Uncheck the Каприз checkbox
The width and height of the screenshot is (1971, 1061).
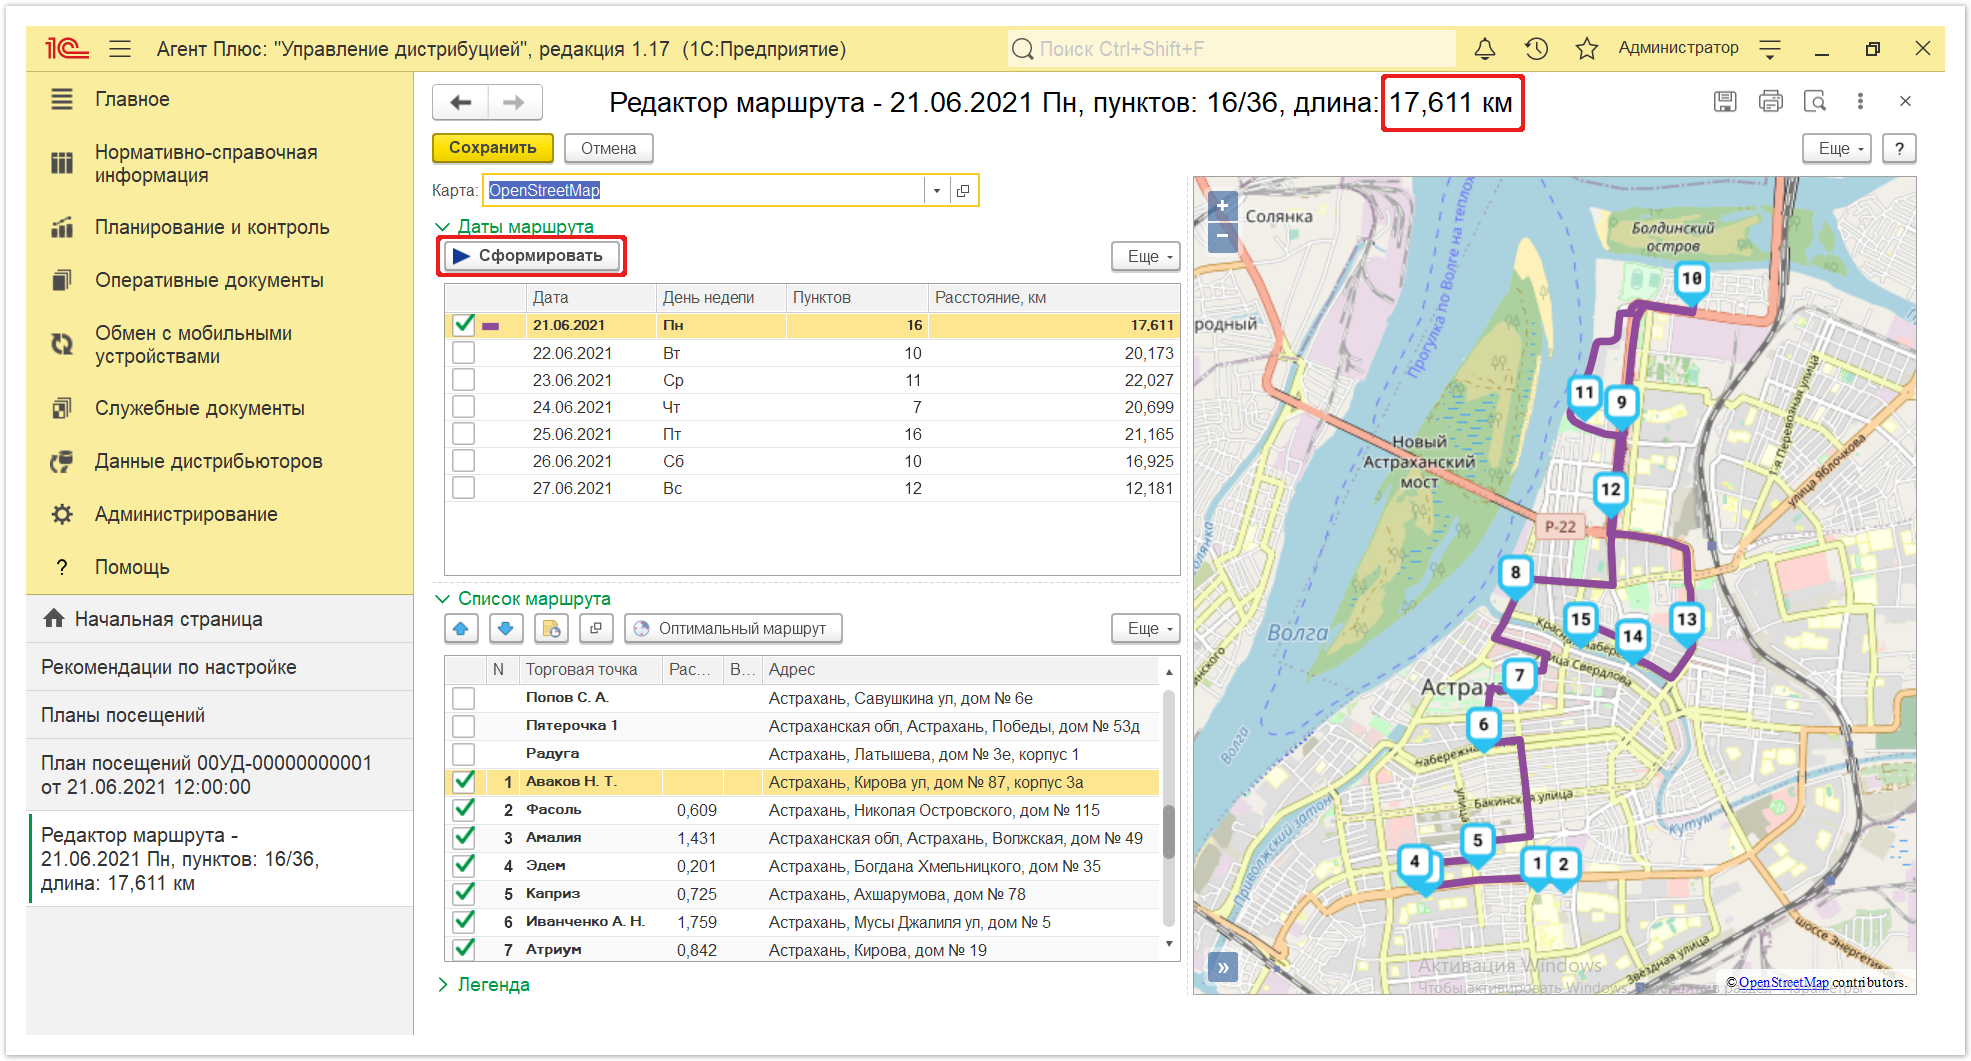463,894
